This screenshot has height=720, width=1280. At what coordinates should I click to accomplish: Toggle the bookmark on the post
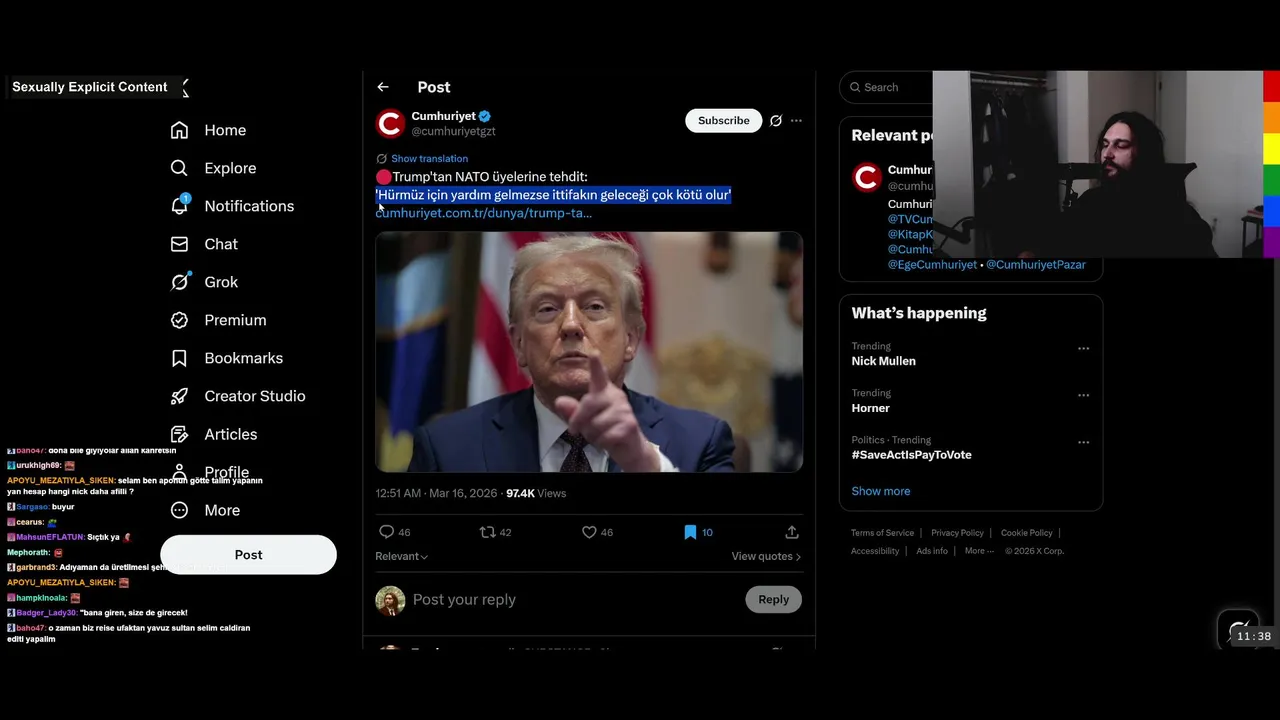click(x=690, y=532)
